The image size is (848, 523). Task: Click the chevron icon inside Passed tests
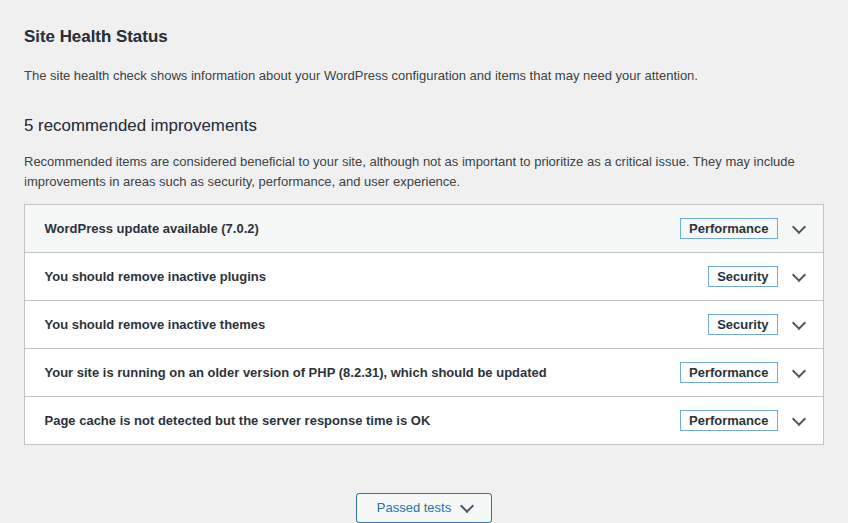(467, 508)
